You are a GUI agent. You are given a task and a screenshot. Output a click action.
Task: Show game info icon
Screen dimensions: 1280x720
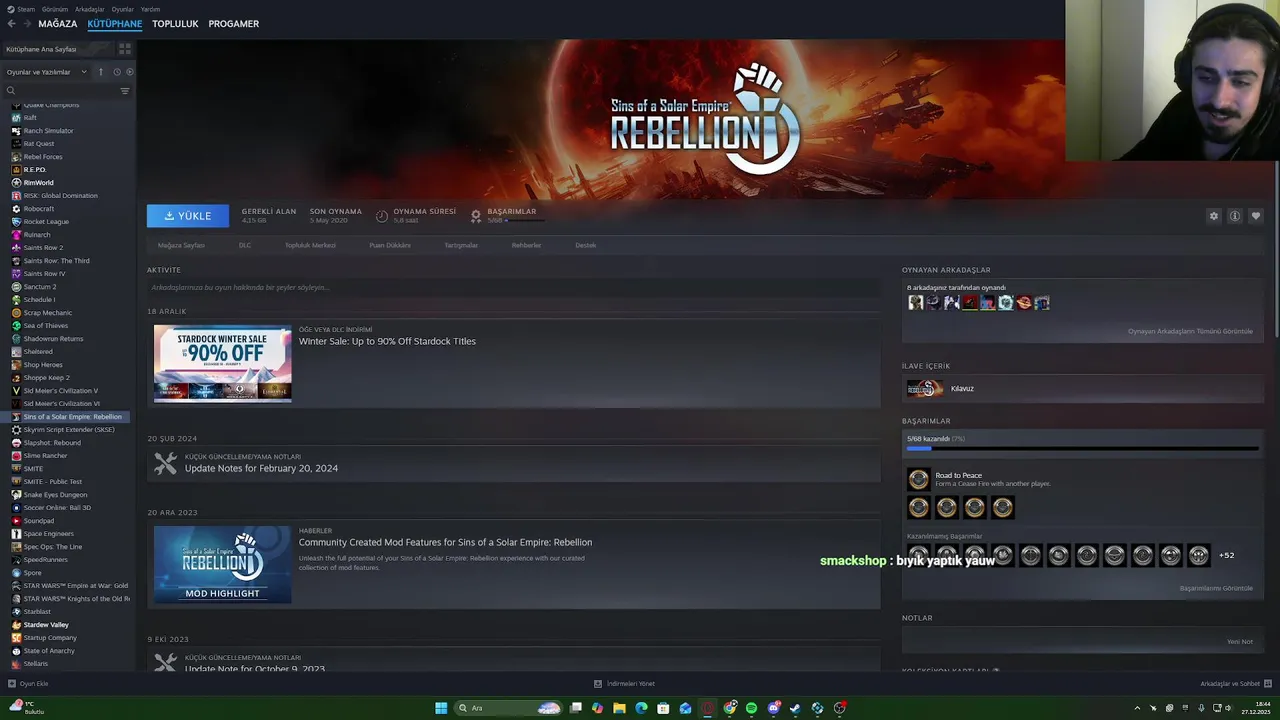pyautogui.click(x=1235, y=216)
